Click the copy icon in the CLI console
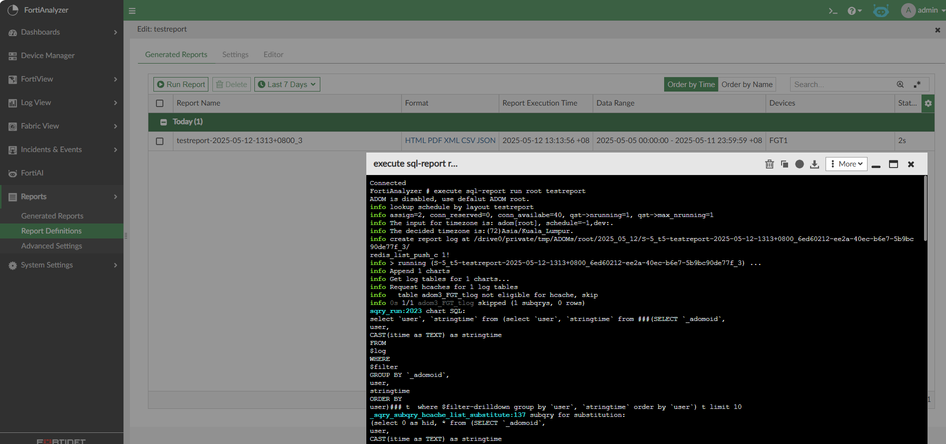The width and height of the screenshot is (946, 444). [x=784, y=164]
